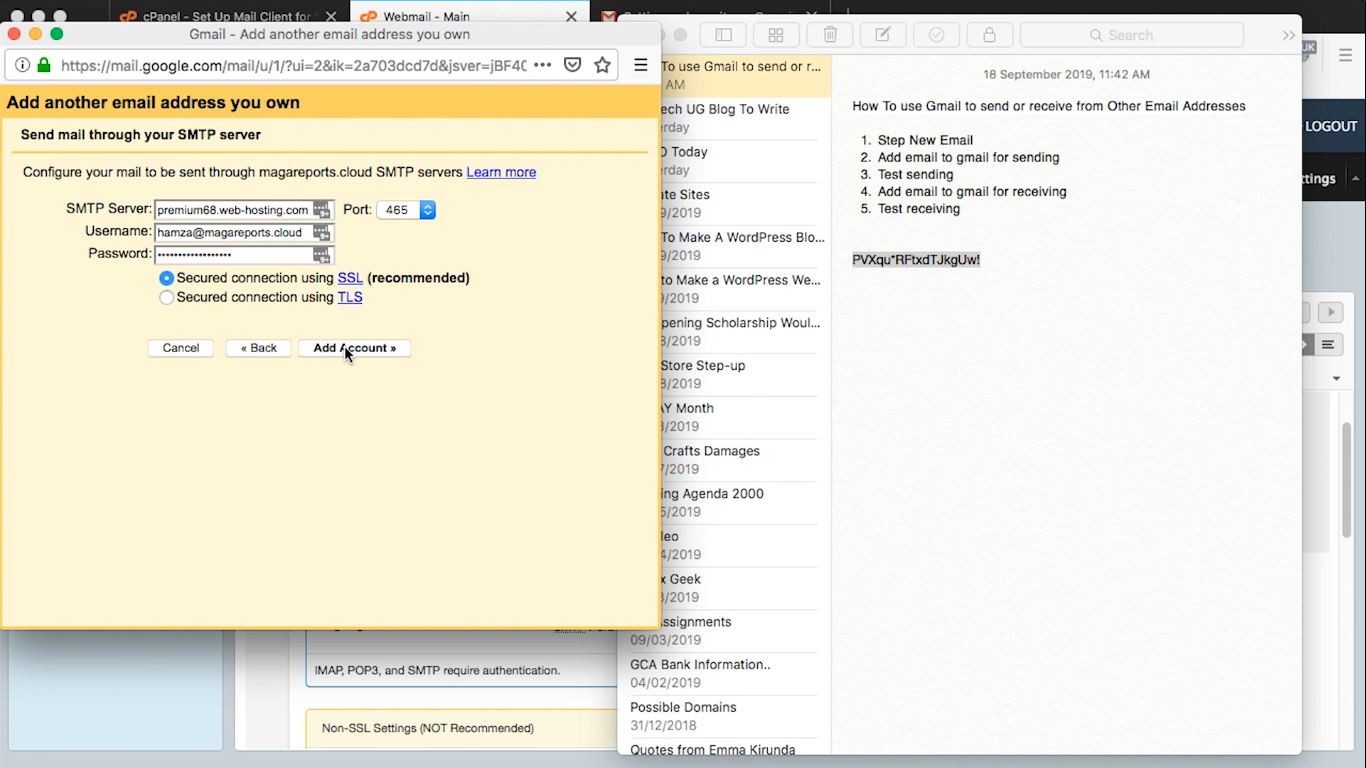Collapse the settings arrow next to LOGOUT area
Screen dimensions: 1366x768
(1355, 178)
